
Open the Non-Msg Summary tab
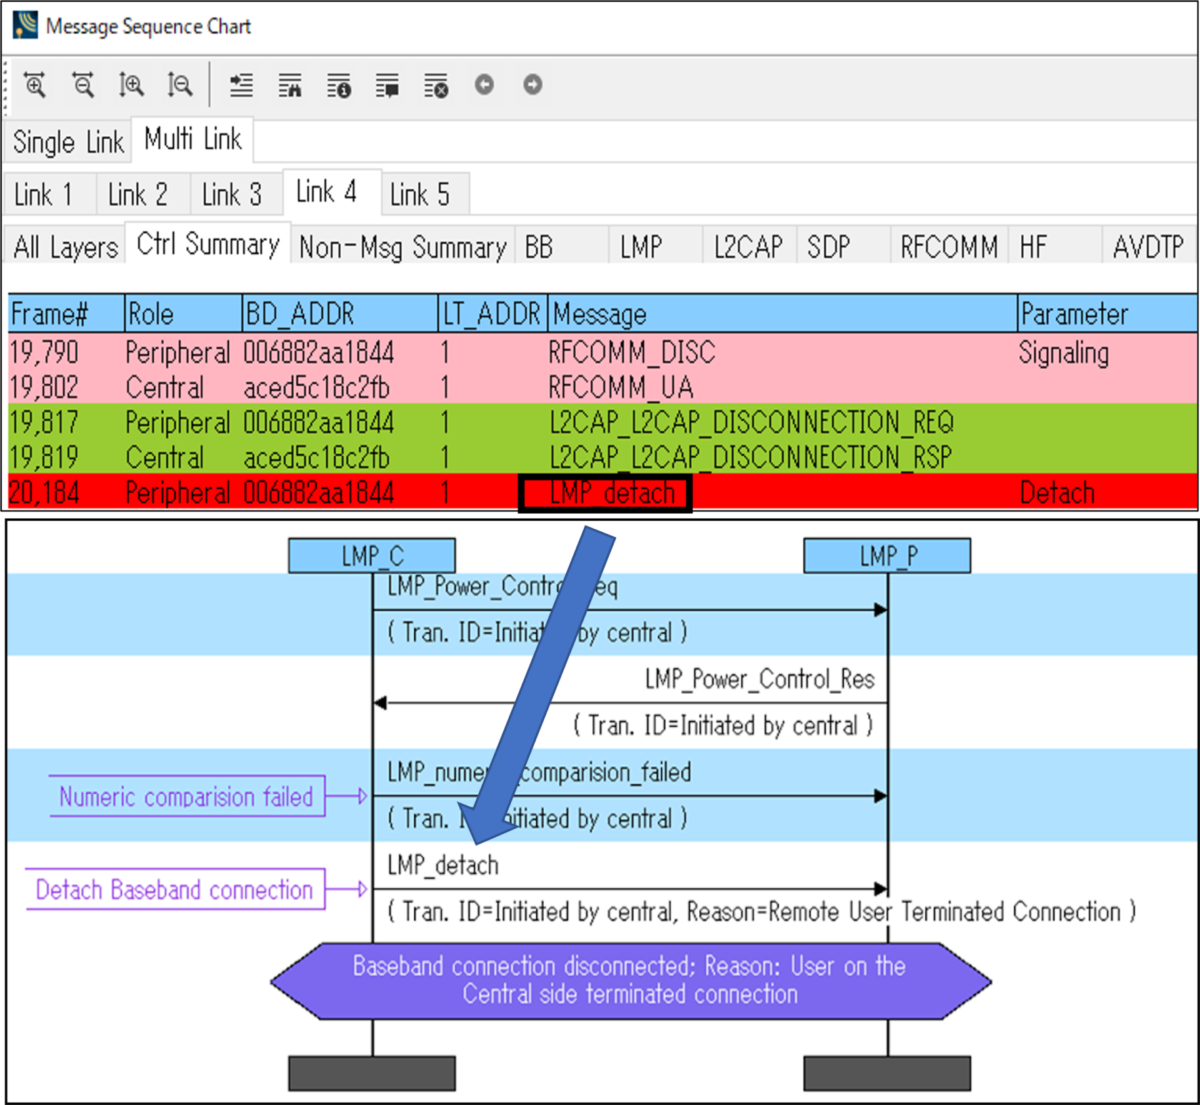403,247
